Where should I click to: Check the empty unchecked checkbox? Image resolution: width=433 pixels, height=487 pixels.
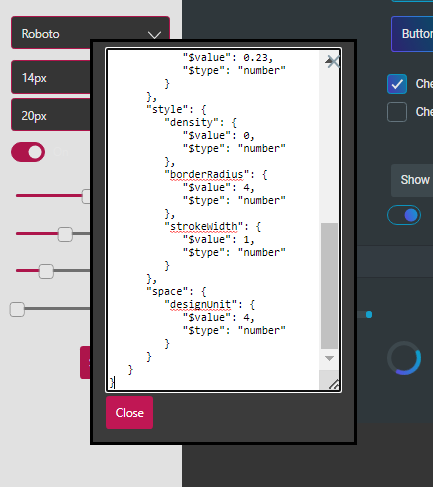(397, 112)
